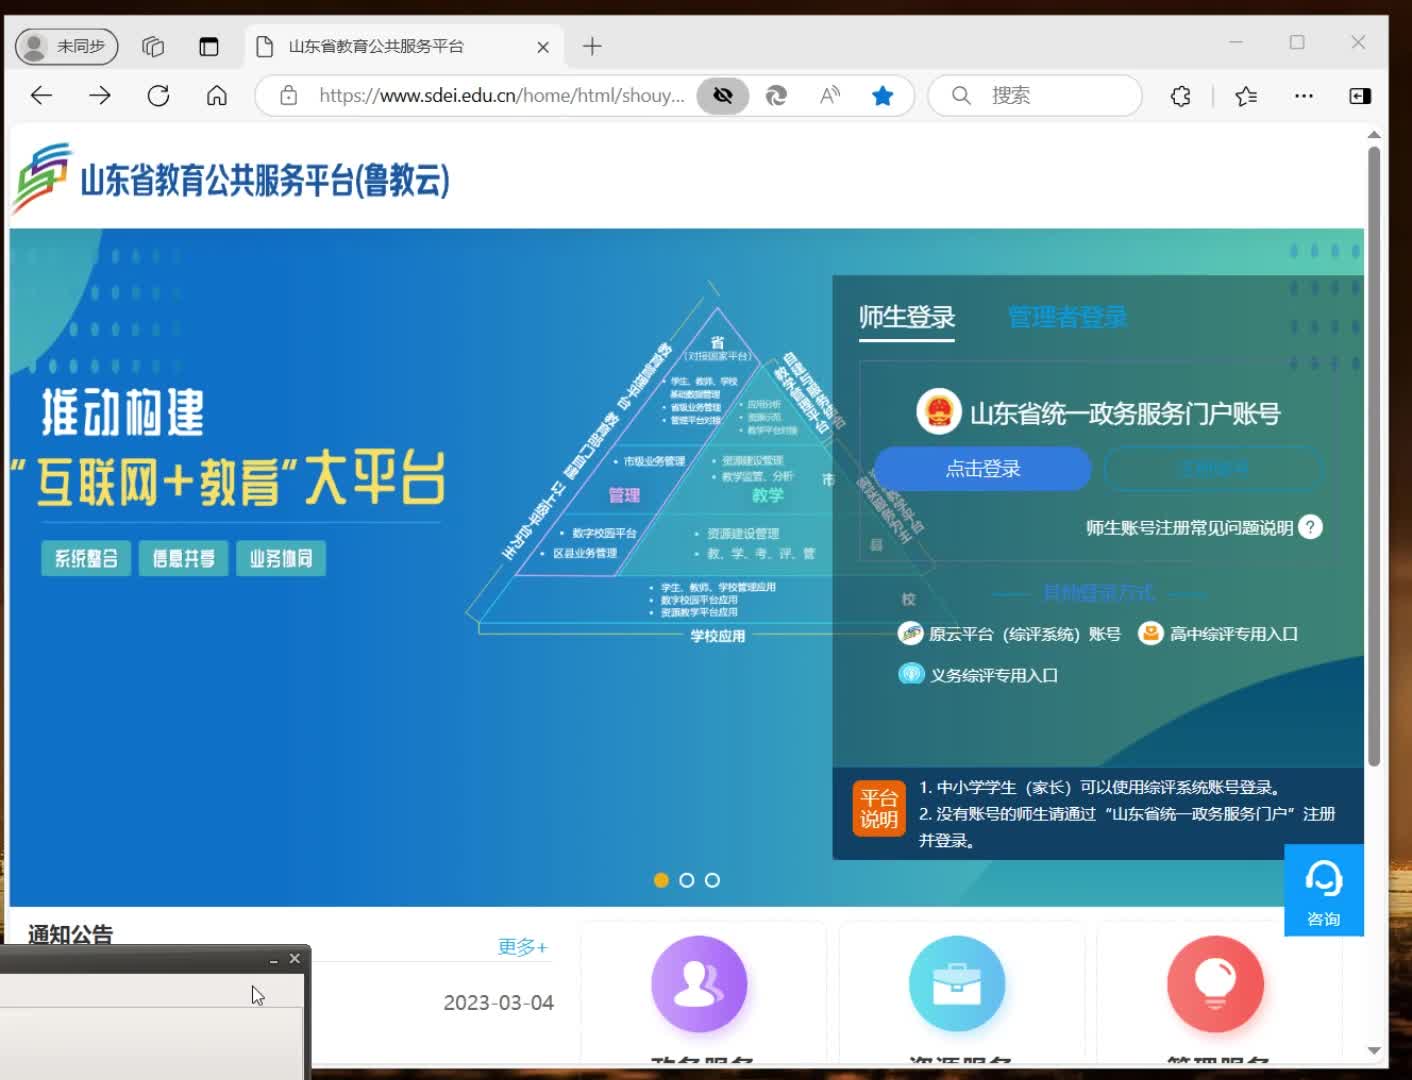1412x1080 pixels.
Task: Click the question mark help icon
Action: pos(1310,527)
